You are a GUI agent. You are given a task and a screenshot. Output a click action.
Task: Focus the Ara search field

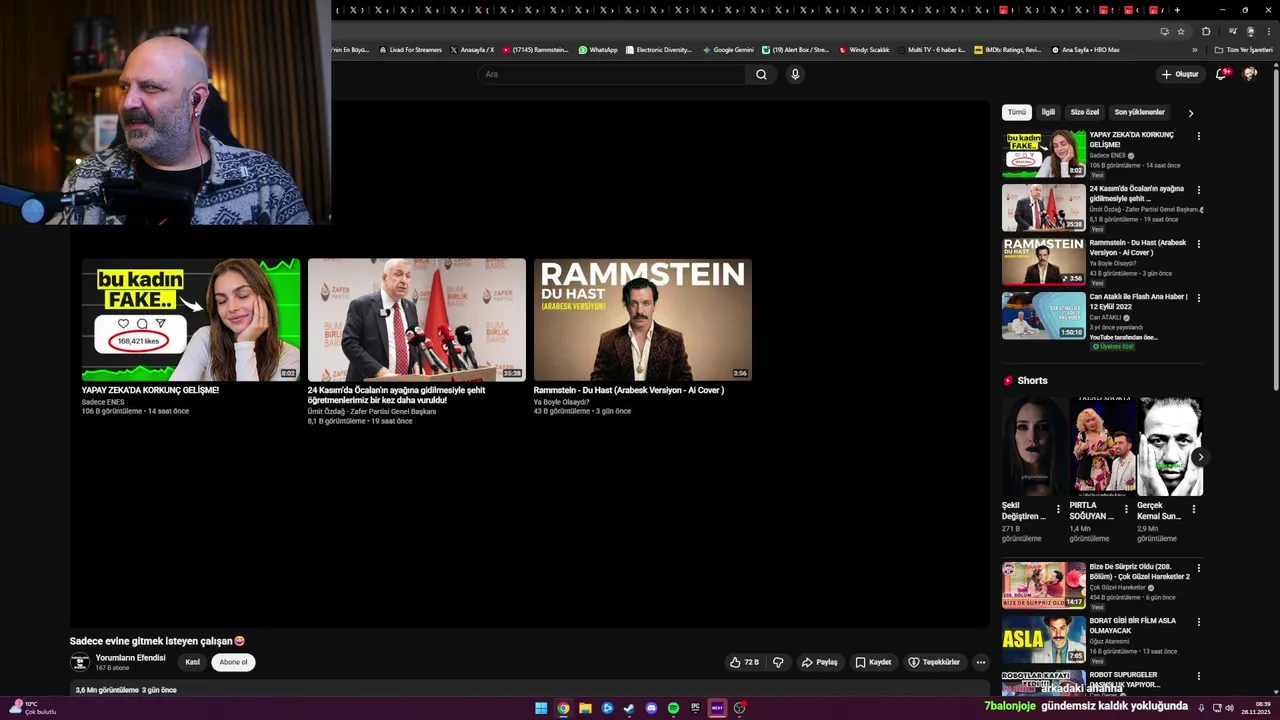(612, 74)
